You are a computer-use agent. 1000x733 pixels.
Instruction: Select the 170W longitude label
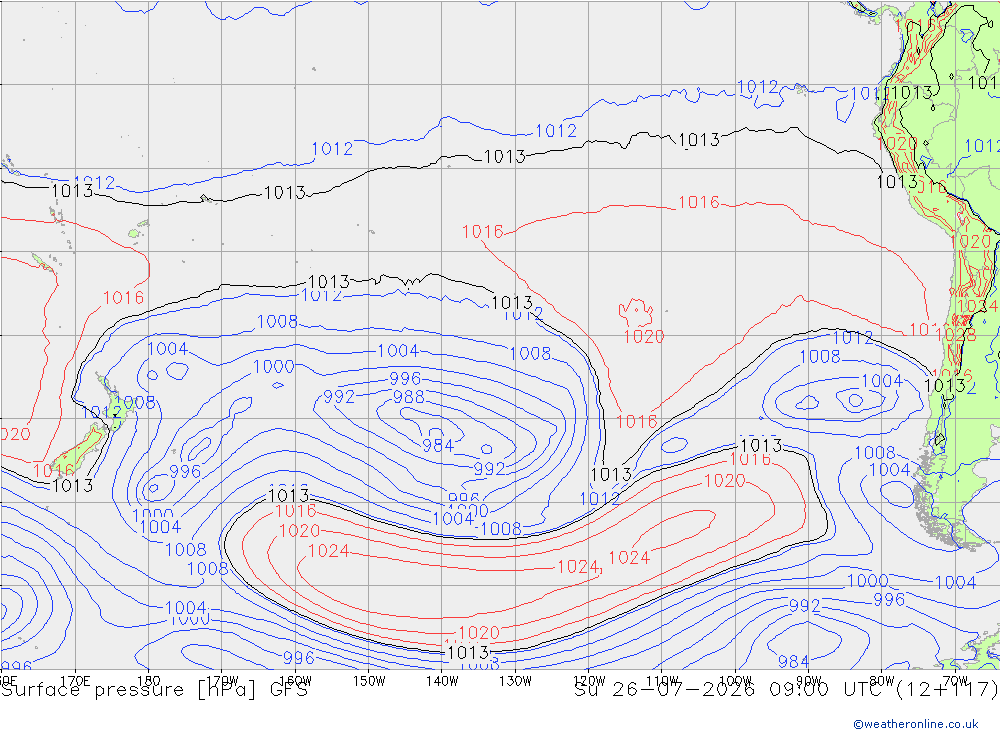point(223,681)
